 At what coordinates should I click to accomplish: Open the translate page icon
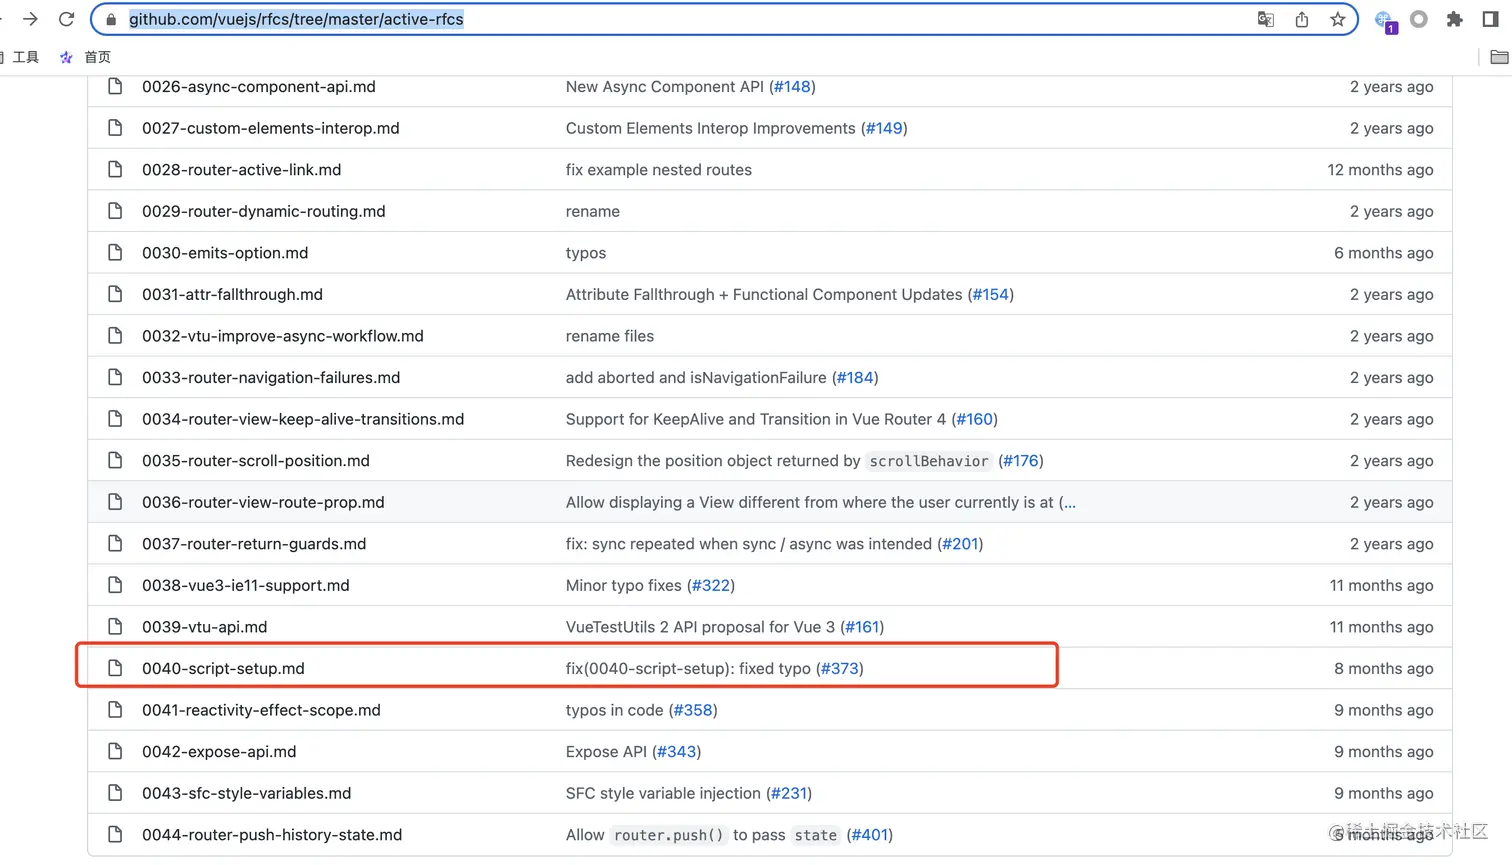[1265, 19]
